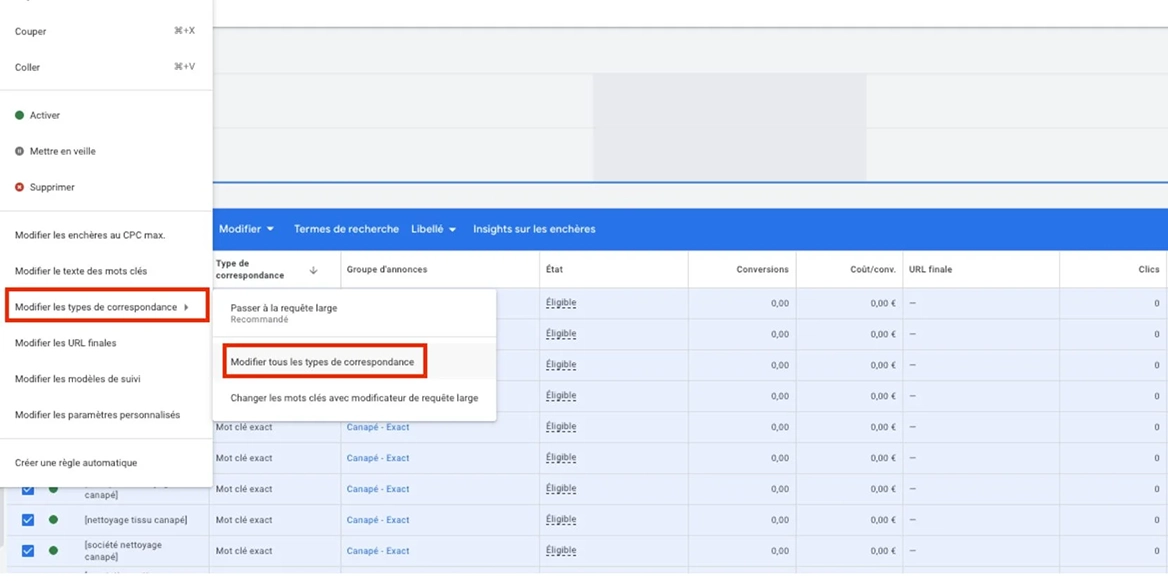
Task: Click the URL finale column header
Action: pos(930,270)
